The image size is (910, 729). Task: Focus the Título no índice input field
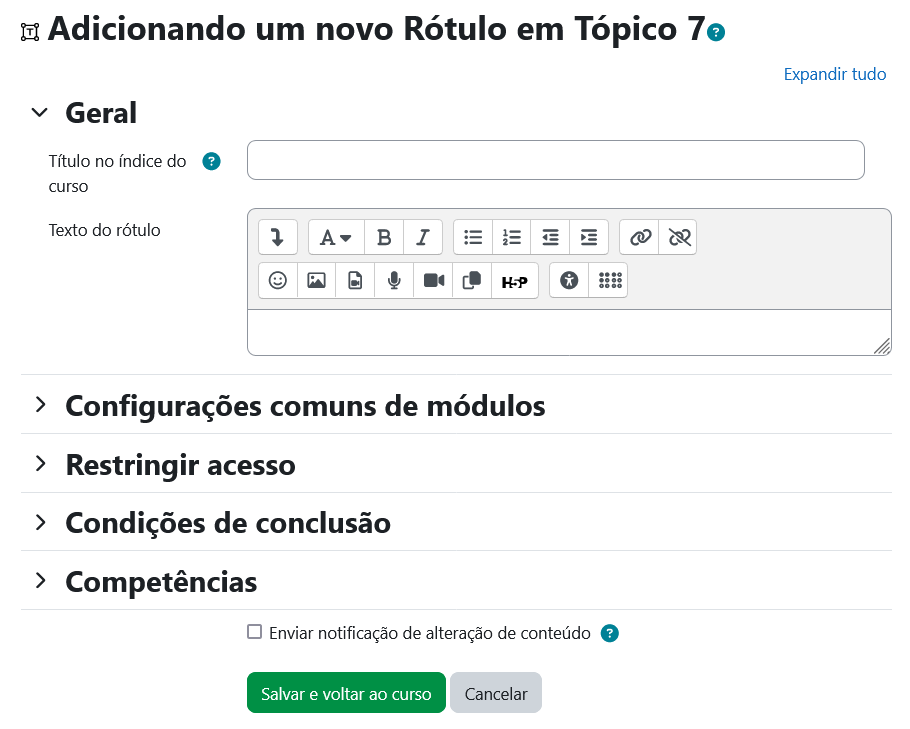pyautogui.click(x=555, y=160)
